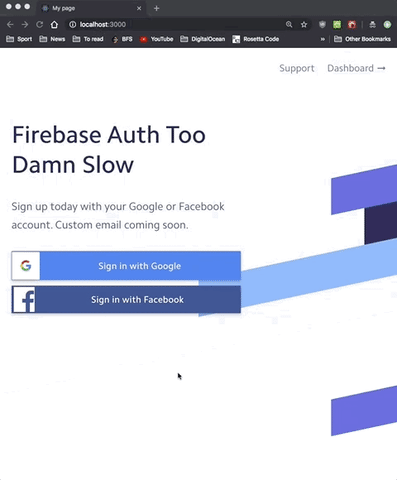Open the profile avatar in the toolbar

point(387,24)
